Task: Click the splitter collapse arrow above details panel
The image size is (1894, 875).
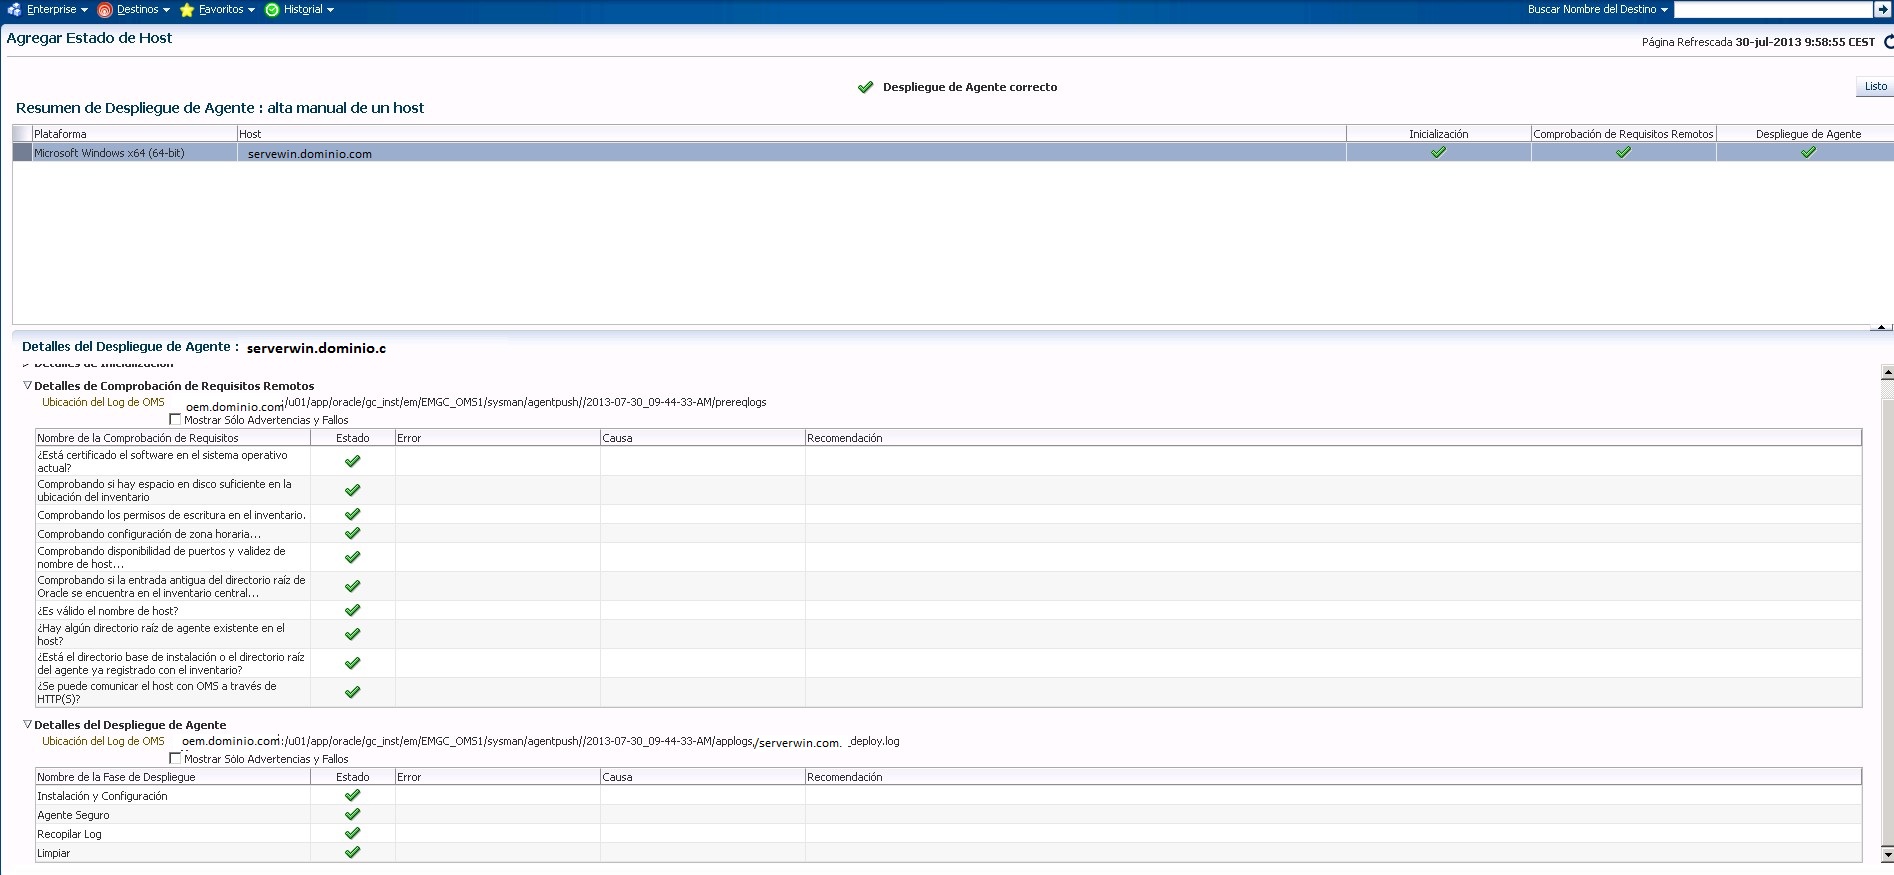Action: 1880,327
